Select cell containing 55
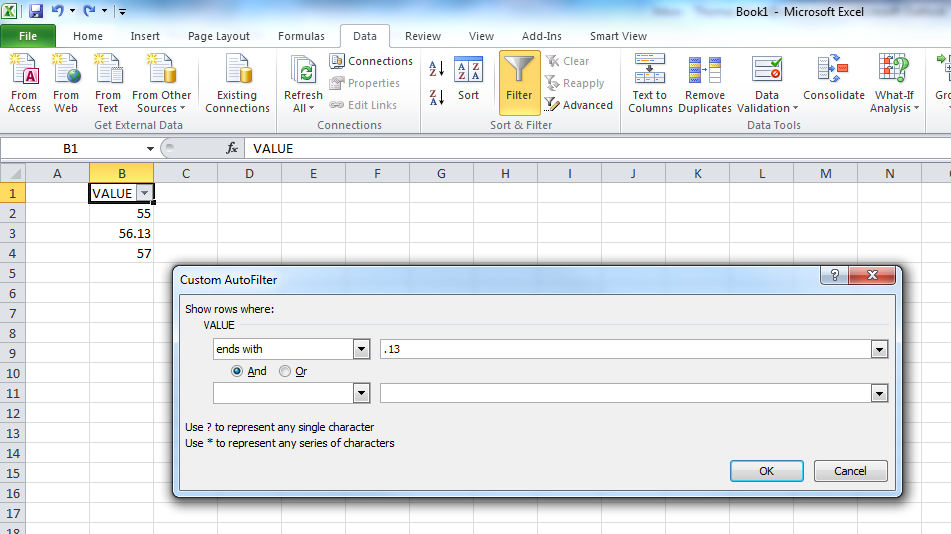951x534 pixels. point(121,214)
